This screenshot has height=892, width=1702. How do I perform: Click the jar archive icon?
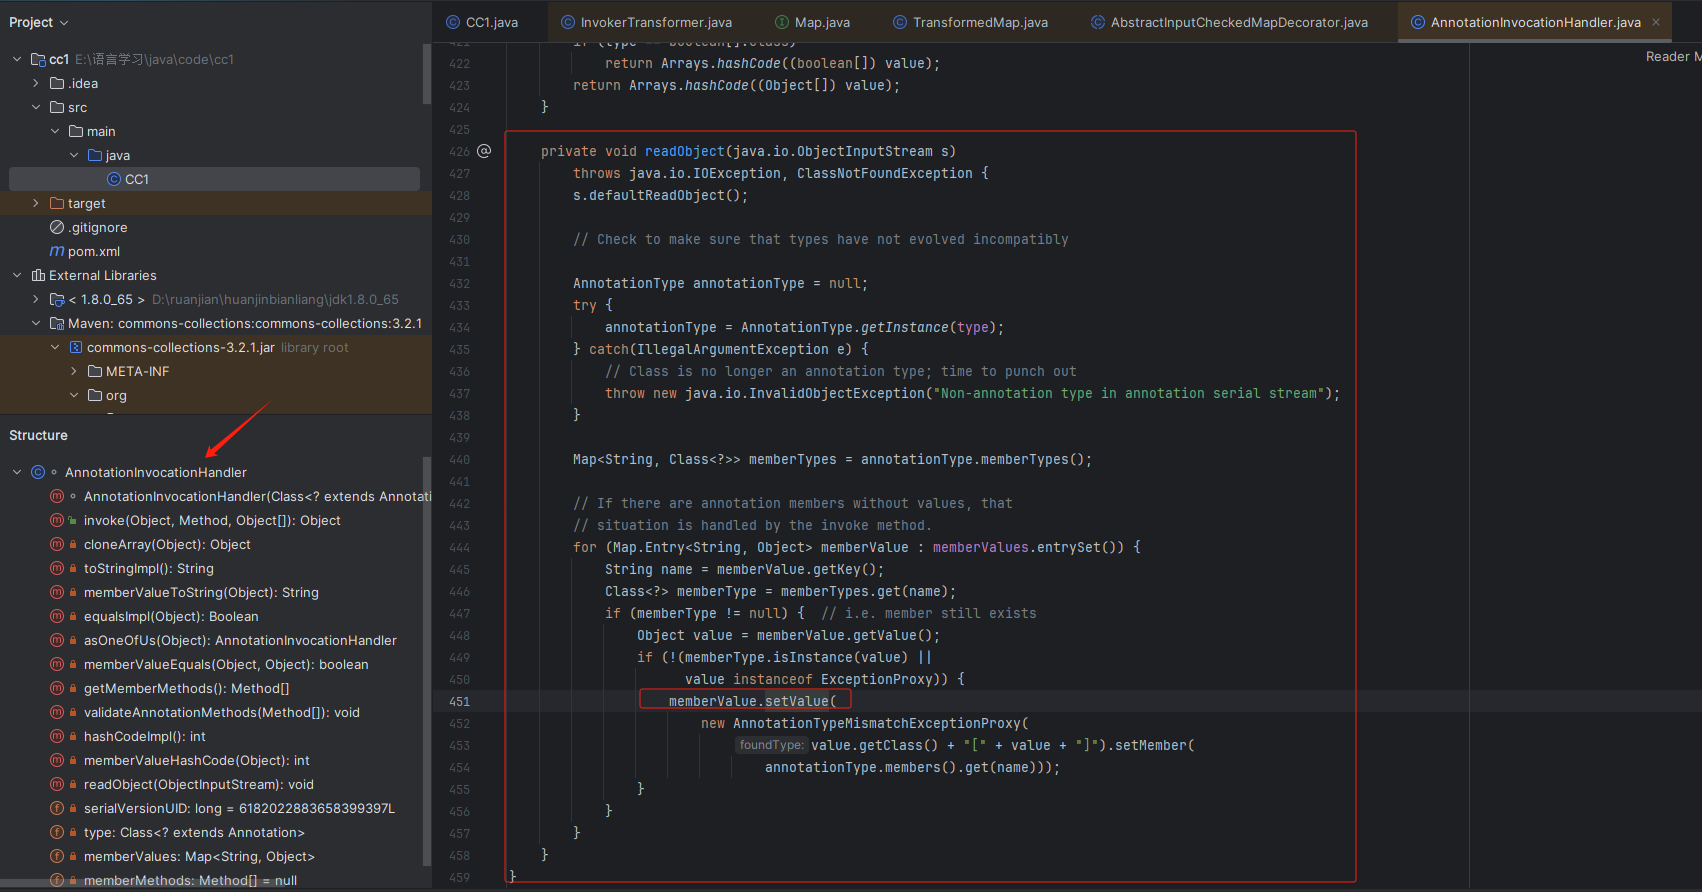[76, 347]
